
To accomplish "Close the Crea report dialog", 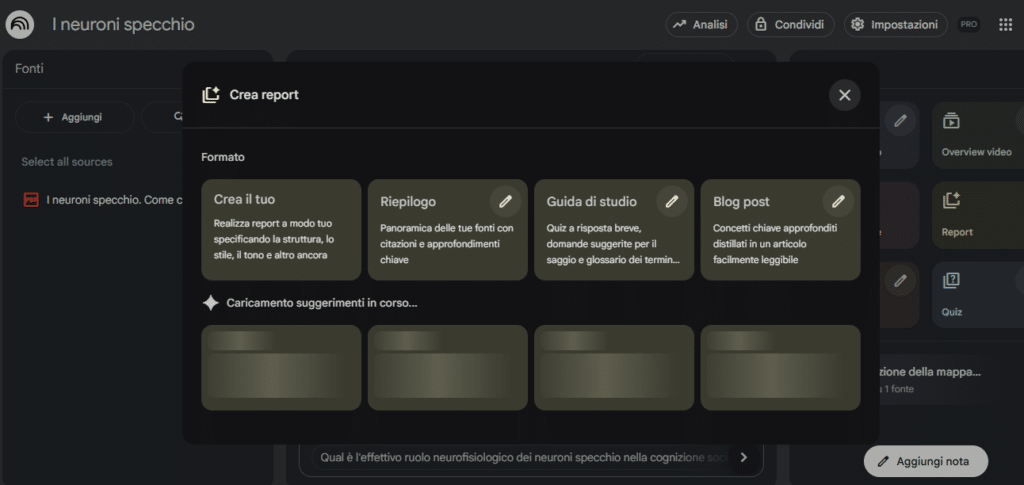I will [x=844, y=95].
